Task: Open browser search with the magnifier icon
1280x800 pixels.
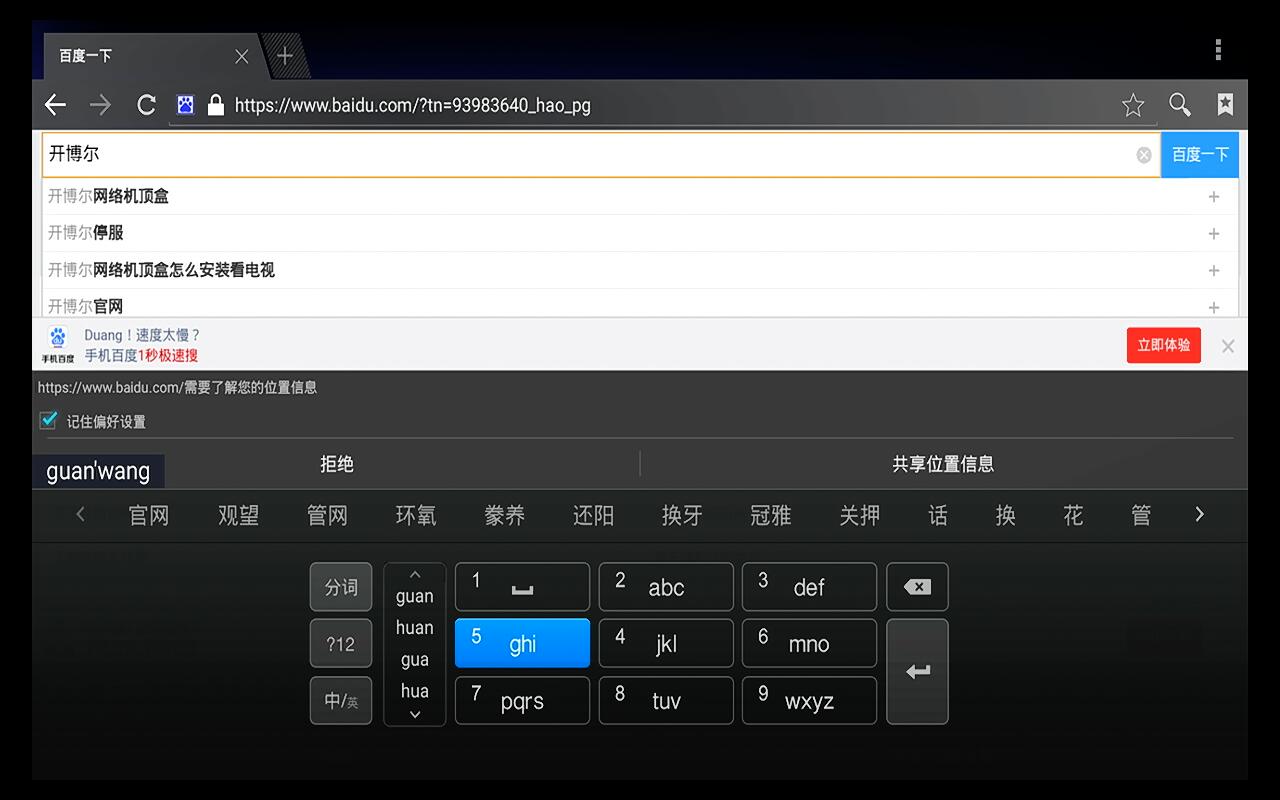Action: 1180,104
